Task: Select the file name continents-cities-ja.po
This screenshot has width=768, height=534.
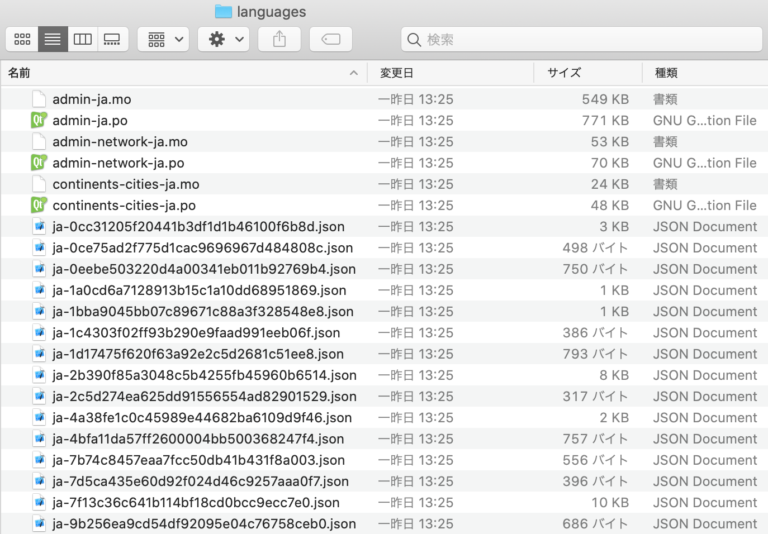Action: pos(124,205)
